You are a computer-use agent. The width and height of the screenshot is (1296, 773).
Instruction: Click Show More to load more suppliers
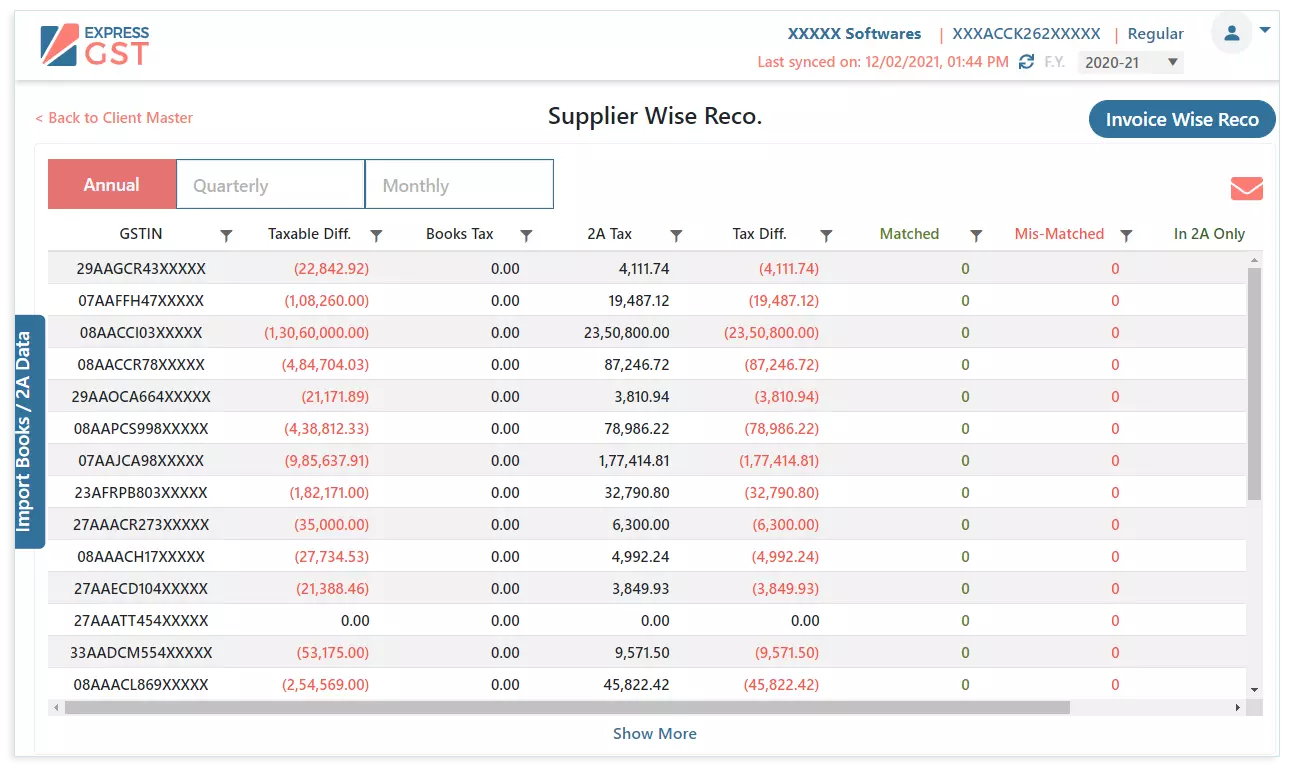coord(655,733)
